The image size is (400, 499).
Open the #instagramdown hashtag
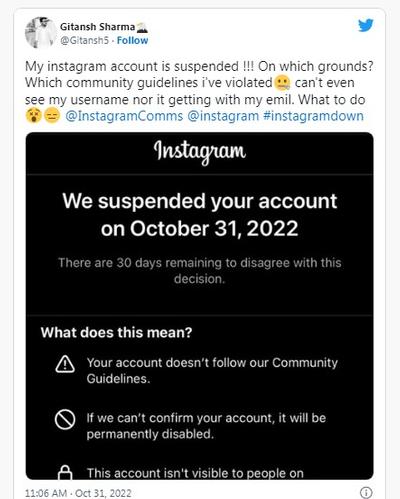(313, 116)
